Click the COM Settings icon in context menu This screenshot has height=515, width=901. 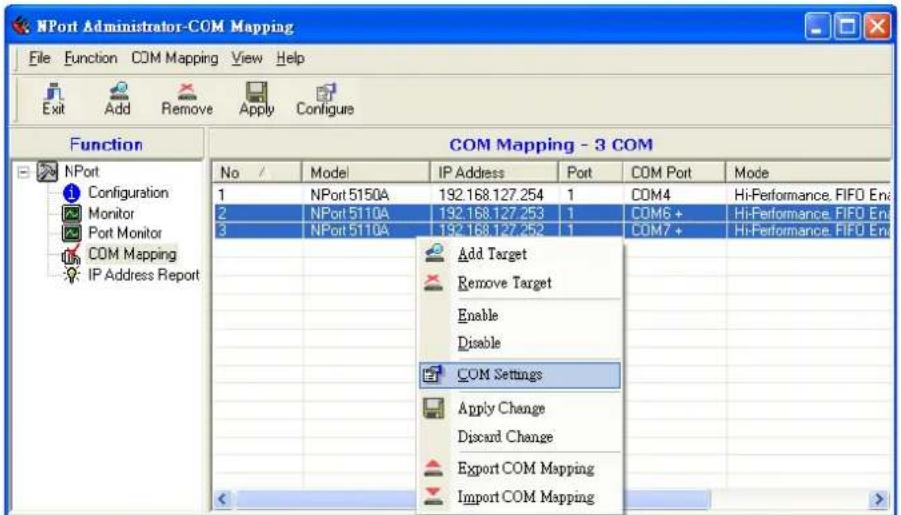coord(433,374)
